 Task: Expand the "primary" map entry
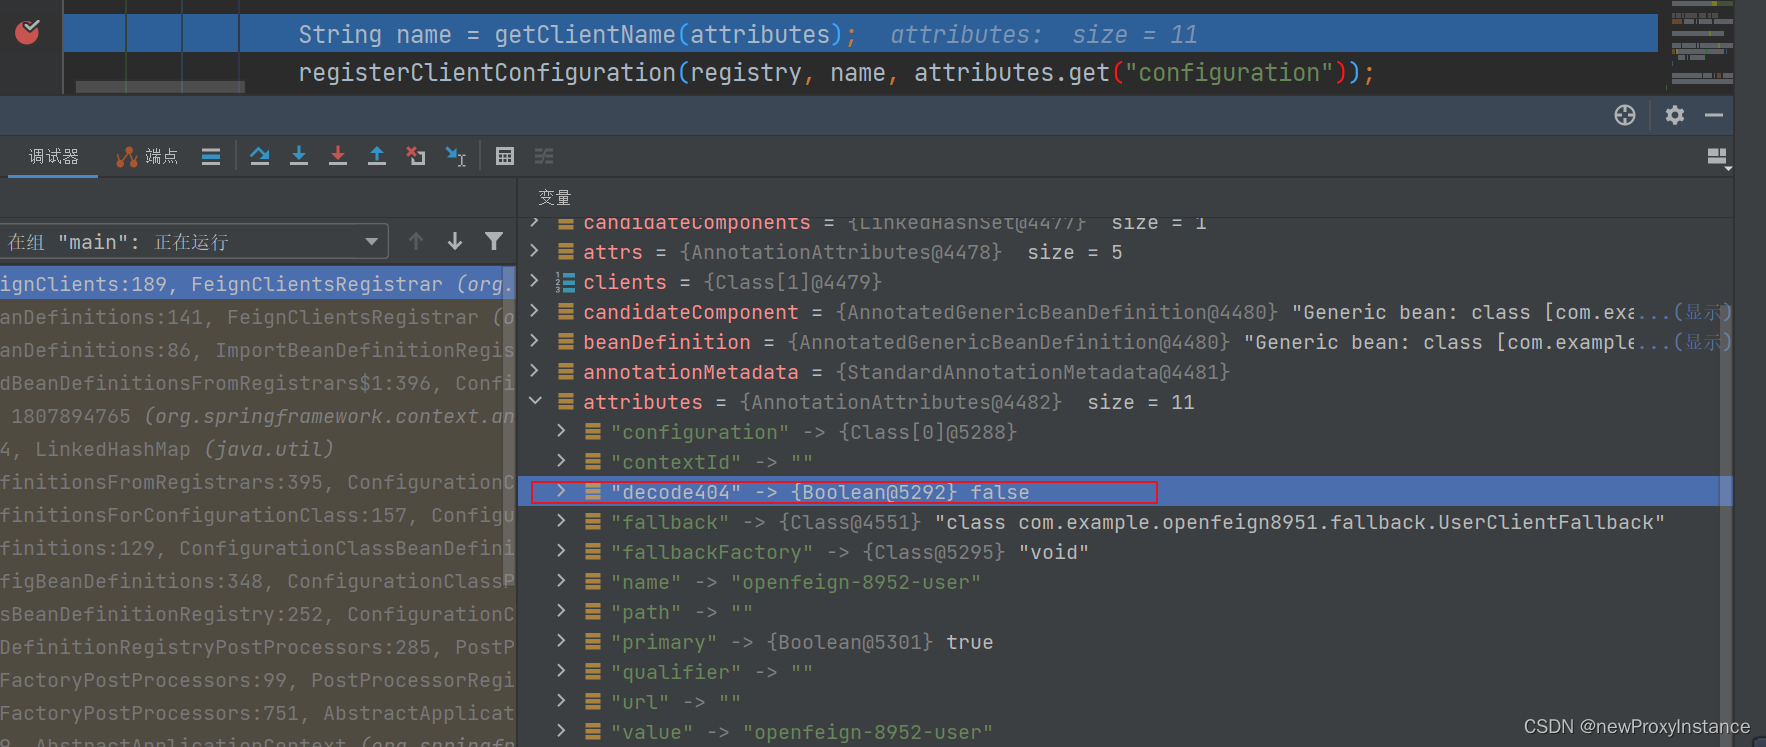[x=562, y=641]
